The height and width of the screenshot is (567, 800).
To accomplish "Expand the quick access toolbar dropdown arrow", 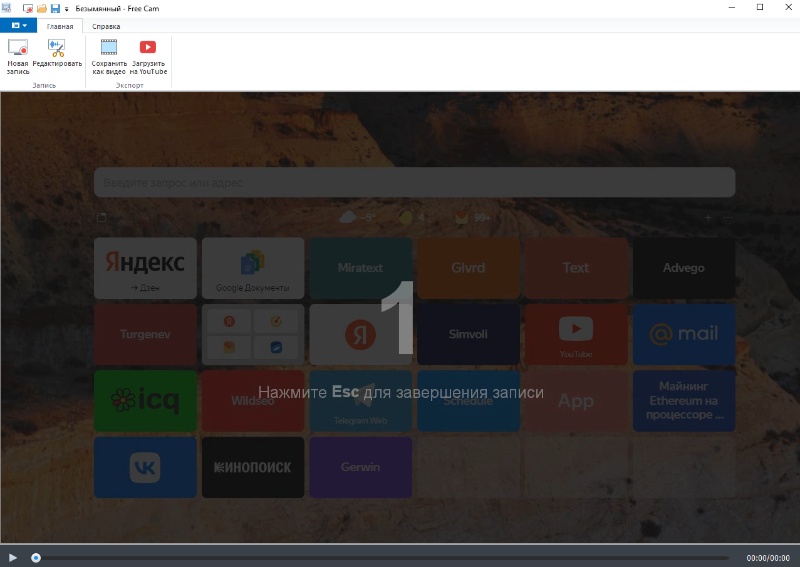I will coord(66,9).
